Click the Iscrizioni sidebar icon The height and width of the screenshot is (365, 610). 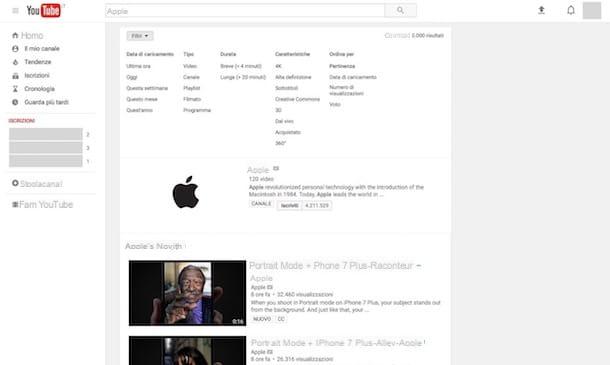coord(15,75)
